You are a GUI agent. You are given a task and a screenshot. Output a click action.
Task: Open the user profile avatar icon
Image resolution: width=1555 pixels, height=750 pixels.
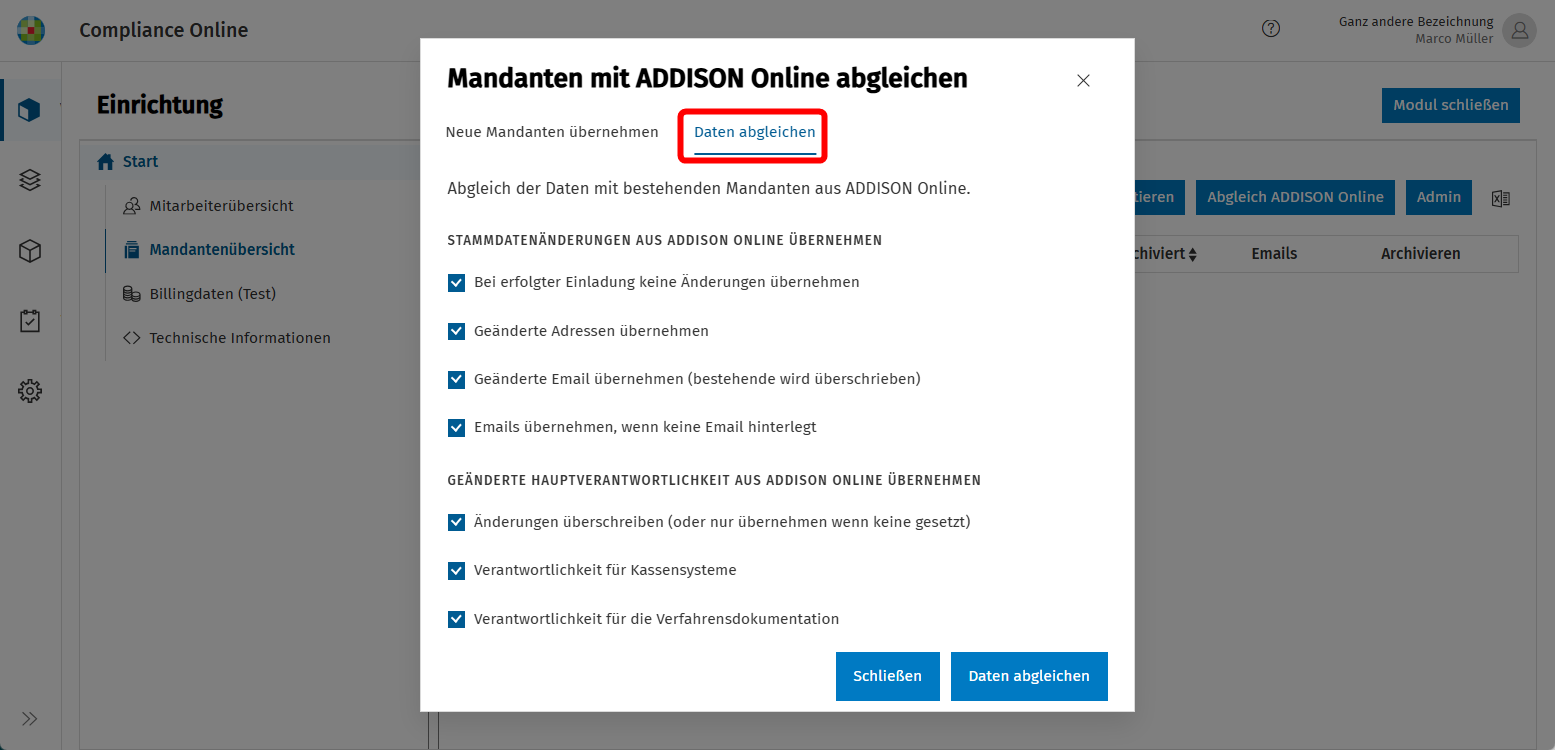(1520, 30)
